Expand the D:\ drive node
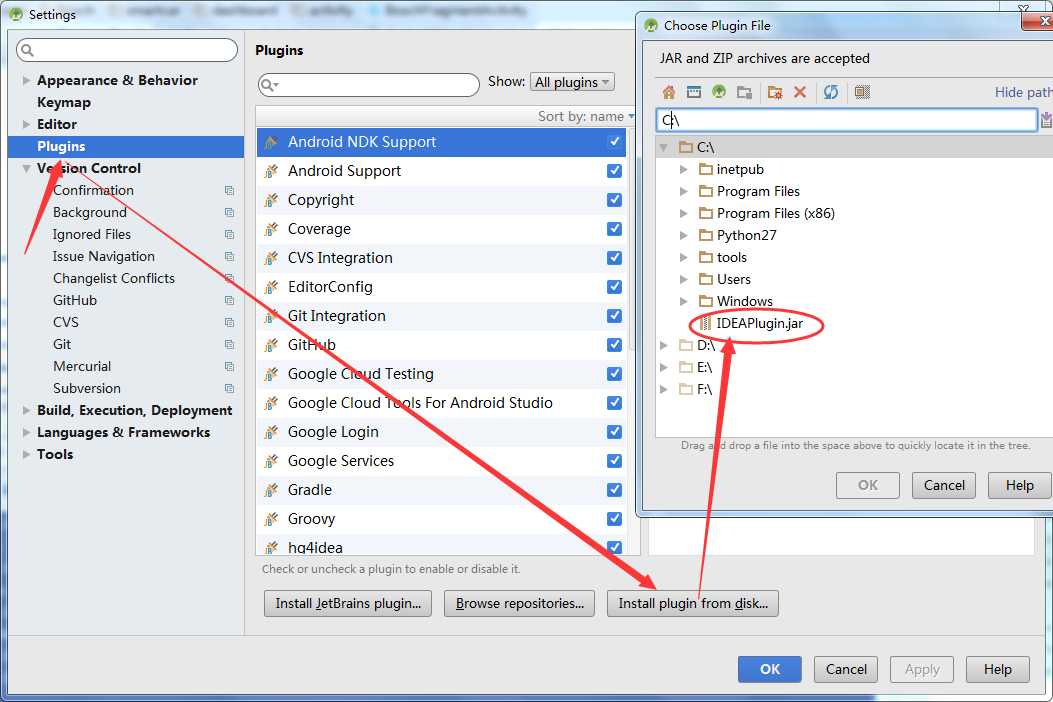 (664, 345)
